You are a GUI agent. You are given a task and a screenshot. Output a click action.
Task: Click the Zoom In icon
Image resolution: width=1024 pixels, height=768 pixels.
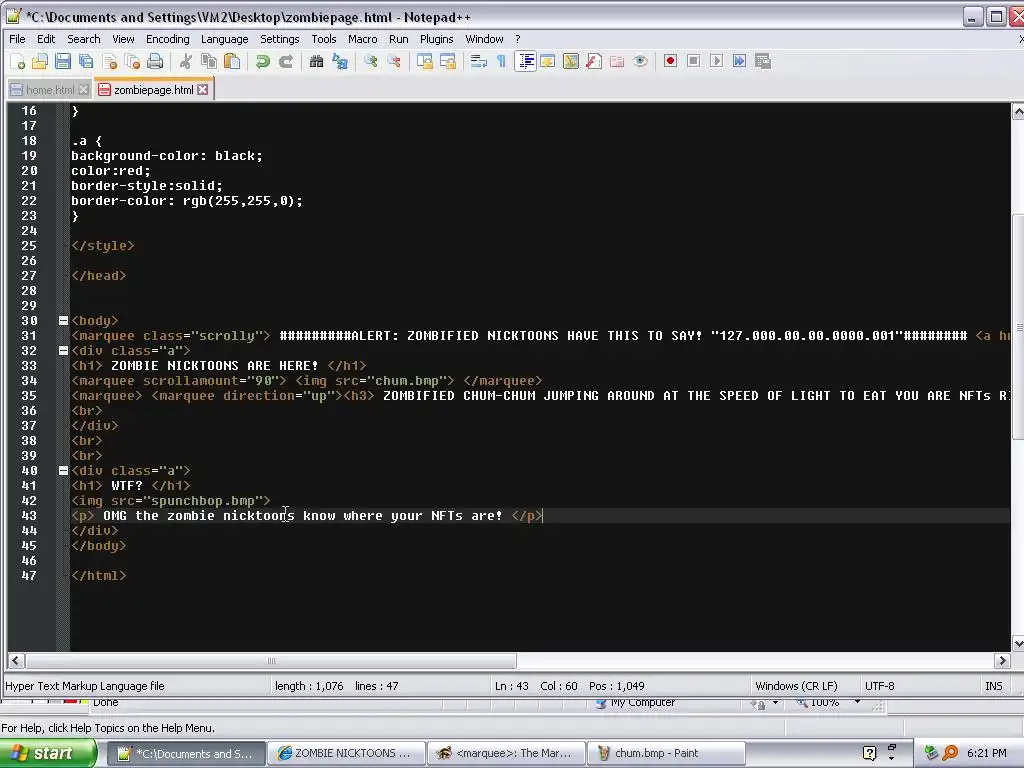click(x=371, y=61)
